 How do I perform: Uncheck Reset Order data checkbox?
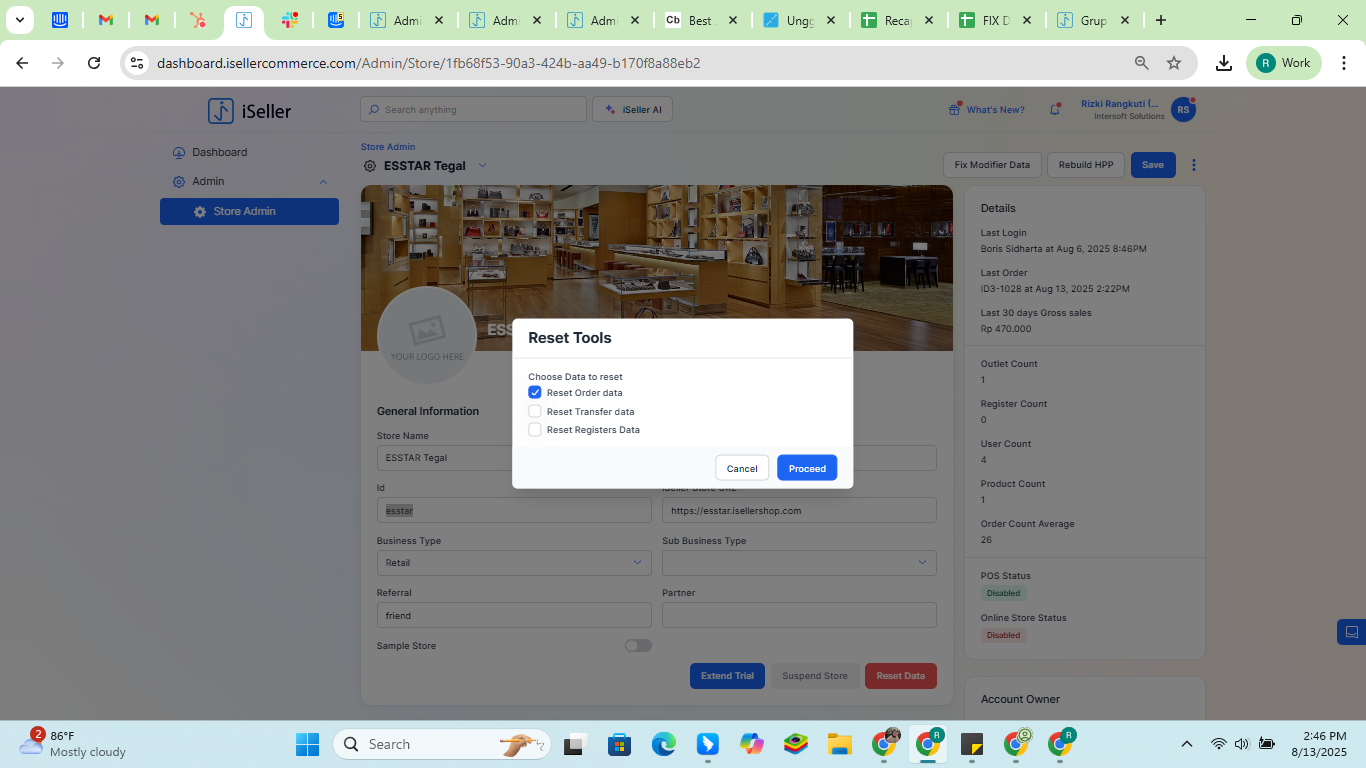tap(535, 393)
